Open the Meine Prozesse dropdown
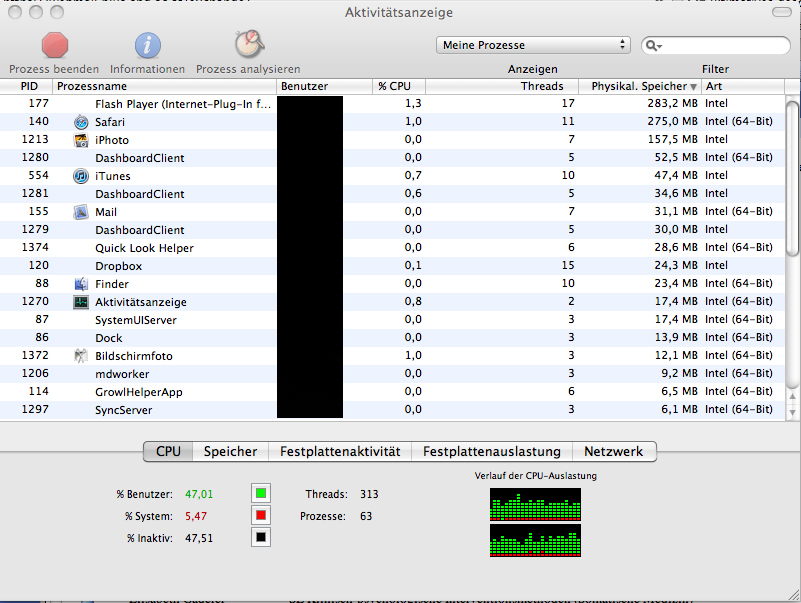Image resolution: width=801 pixels, height=603 pixels. pos(533,45)
